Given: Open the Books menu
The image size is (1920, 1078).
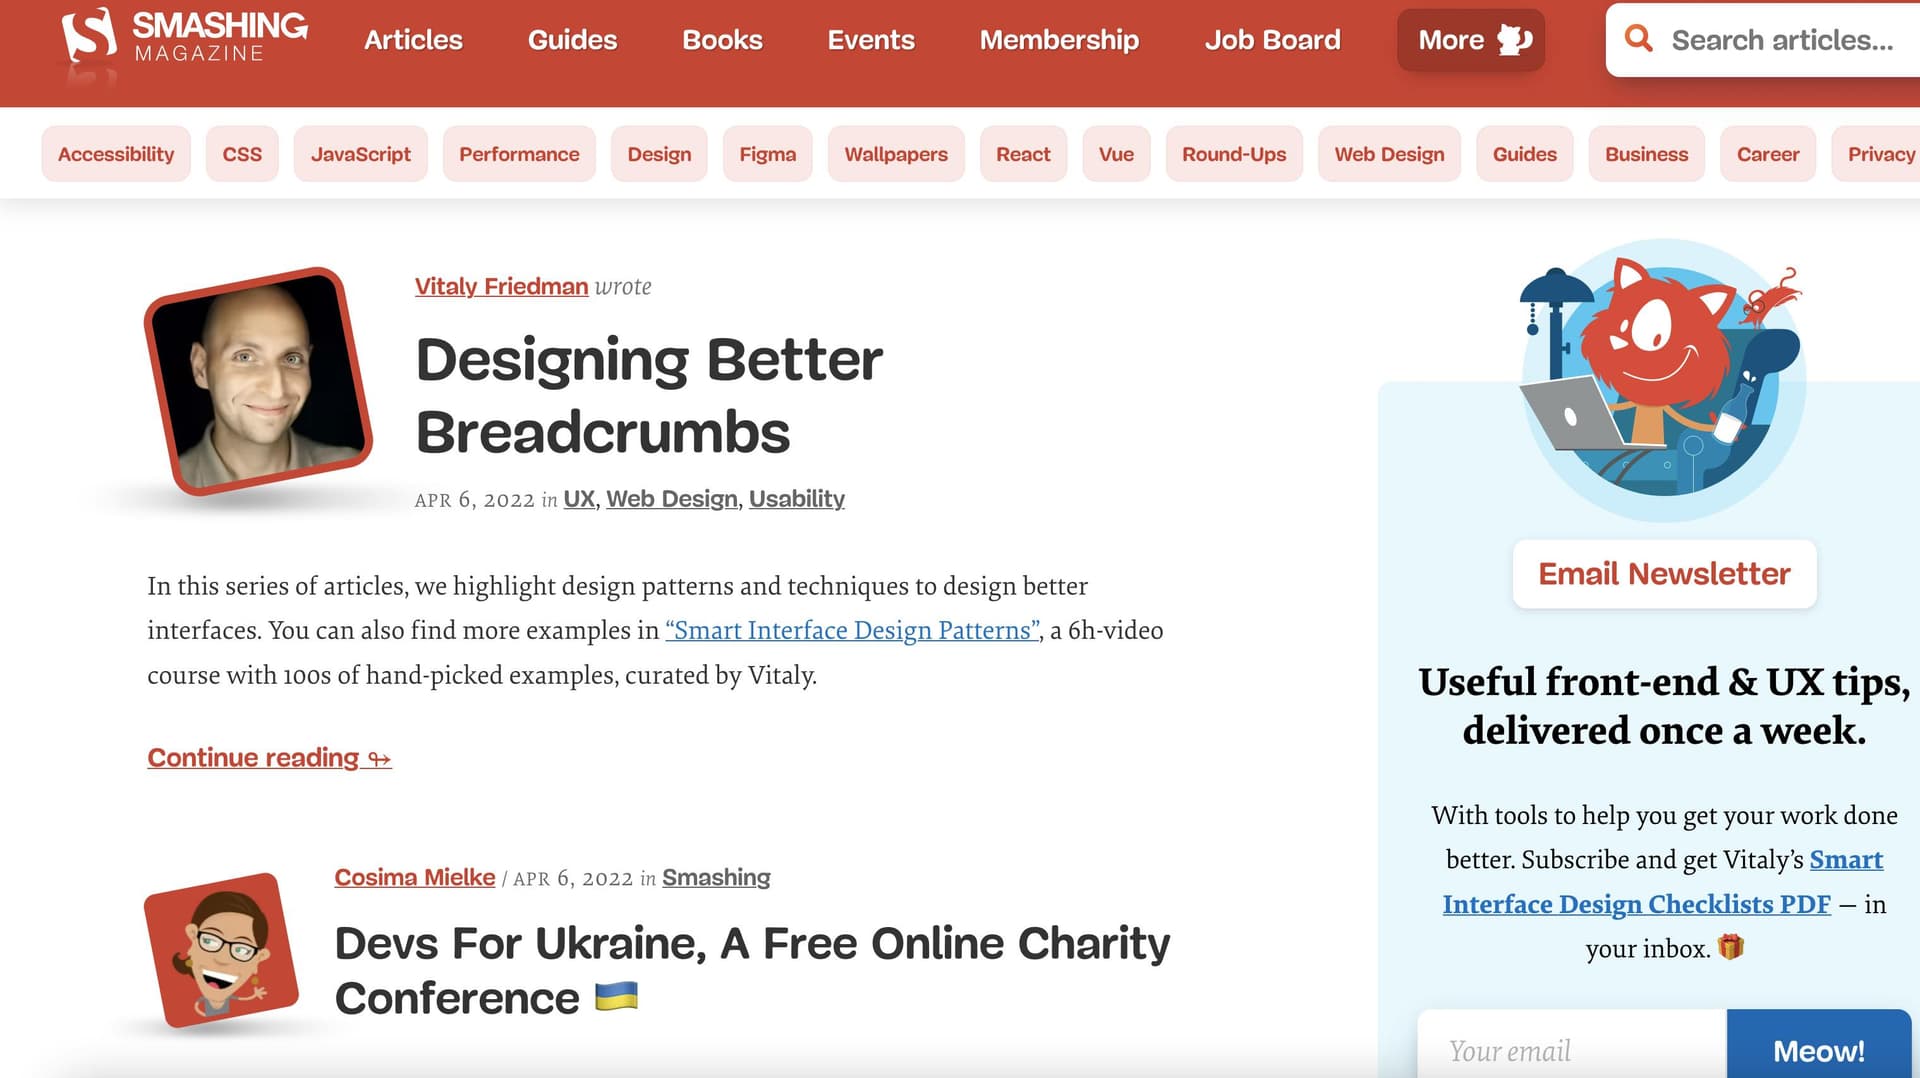Looking at the screenshot, I should (722, 40).
